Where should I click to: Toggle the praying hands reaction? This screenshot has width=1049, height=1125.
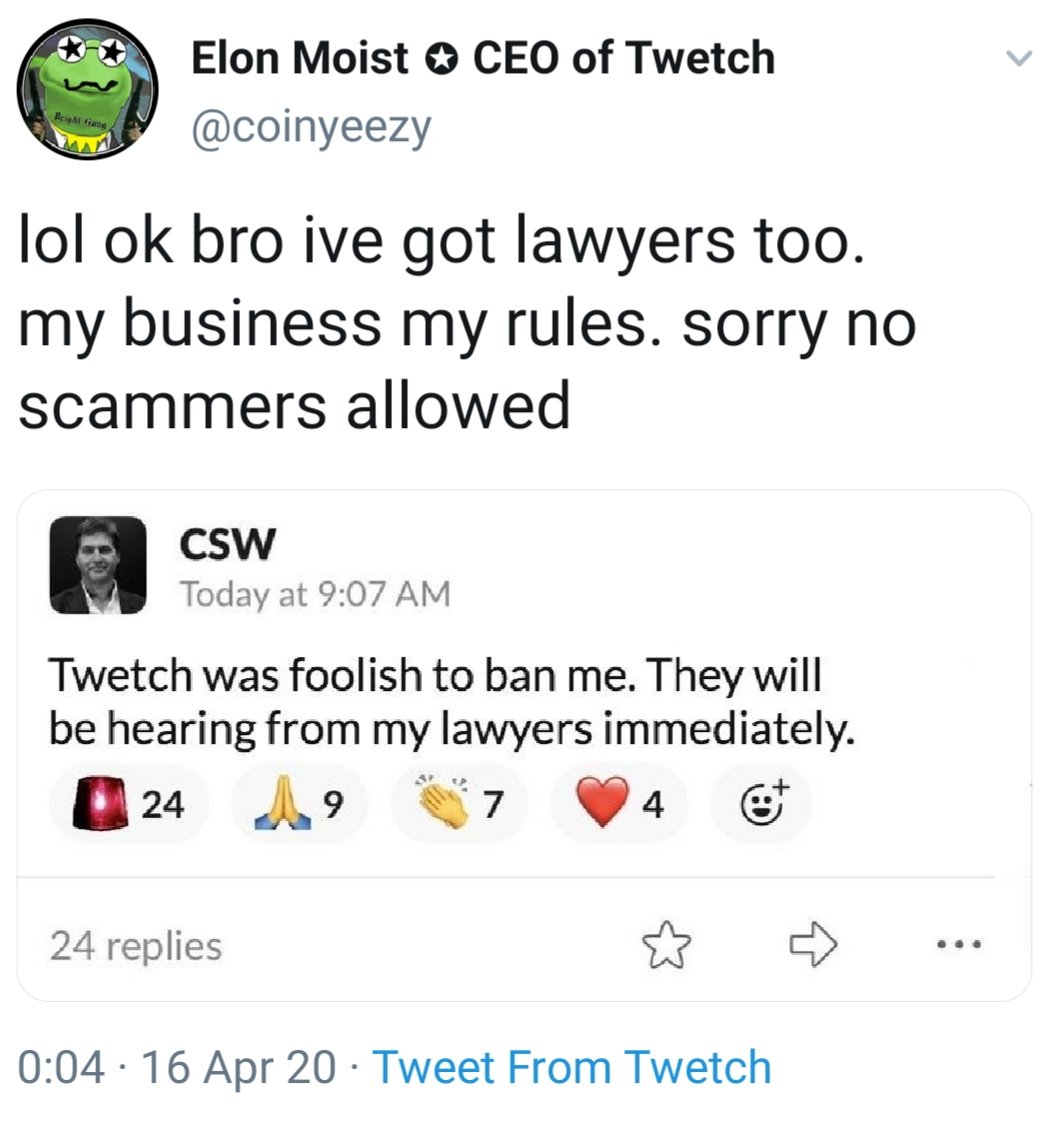click(298, 804)
